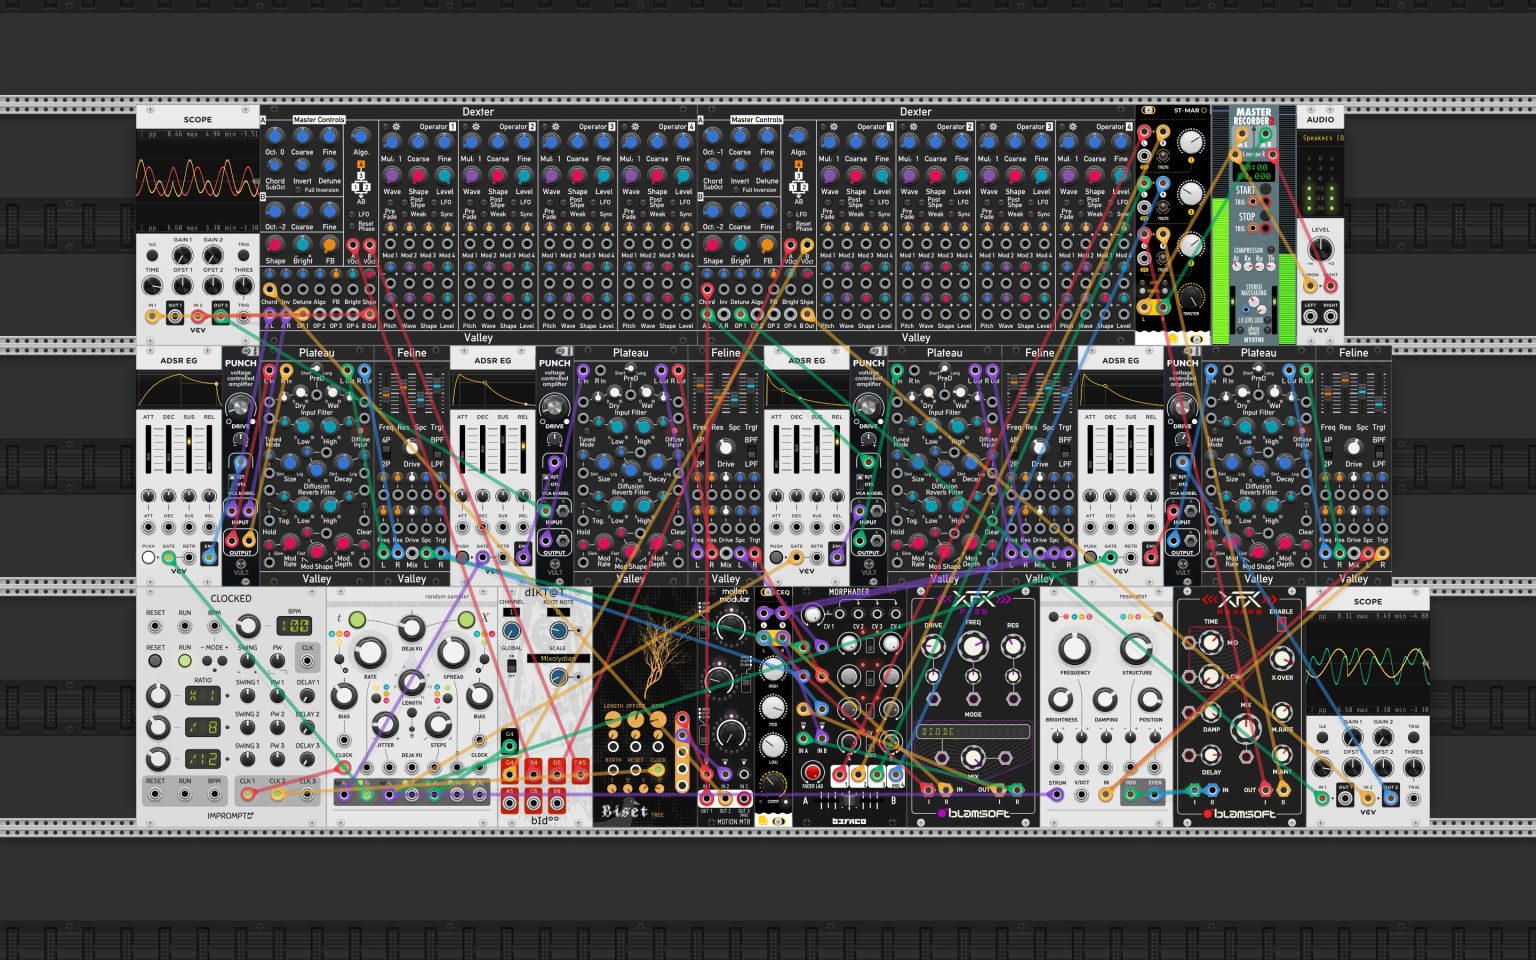Toggle the lit green RUN button on Clocked

(185, 660)
